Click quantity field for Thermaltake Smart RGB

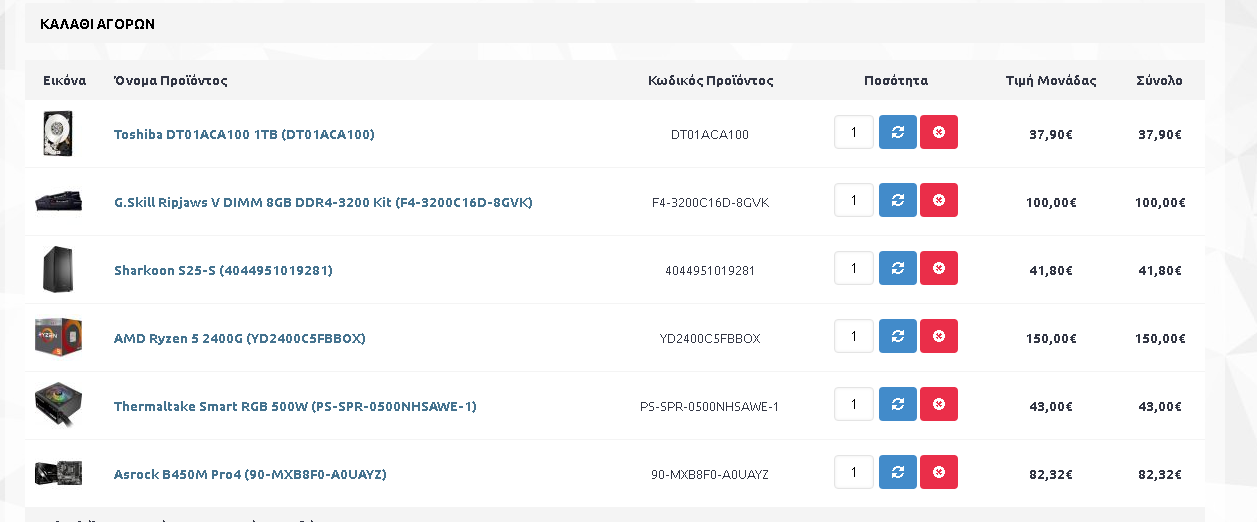(x=854, y=404)
